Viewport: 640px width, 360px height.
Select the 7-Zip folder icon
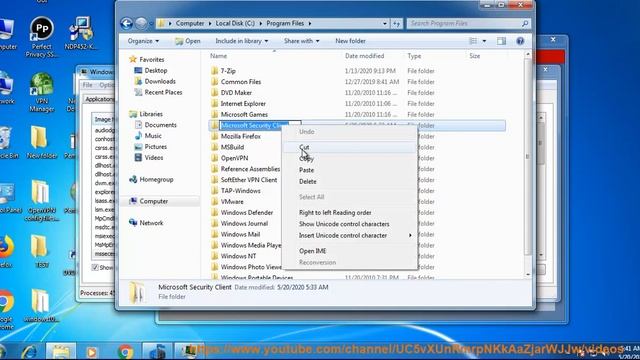click(x=215, y=71)
